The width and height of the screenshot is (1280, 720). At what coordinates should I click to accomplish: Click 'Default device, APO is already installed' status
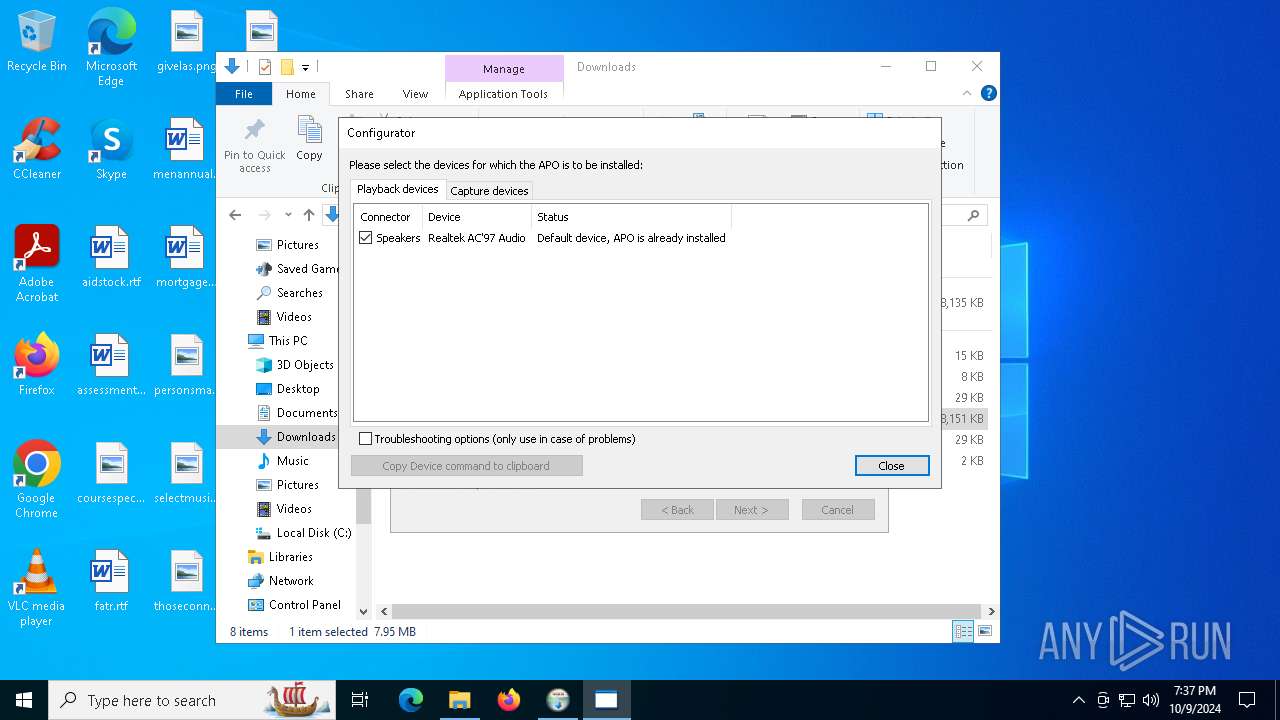(x=631, y=238)
